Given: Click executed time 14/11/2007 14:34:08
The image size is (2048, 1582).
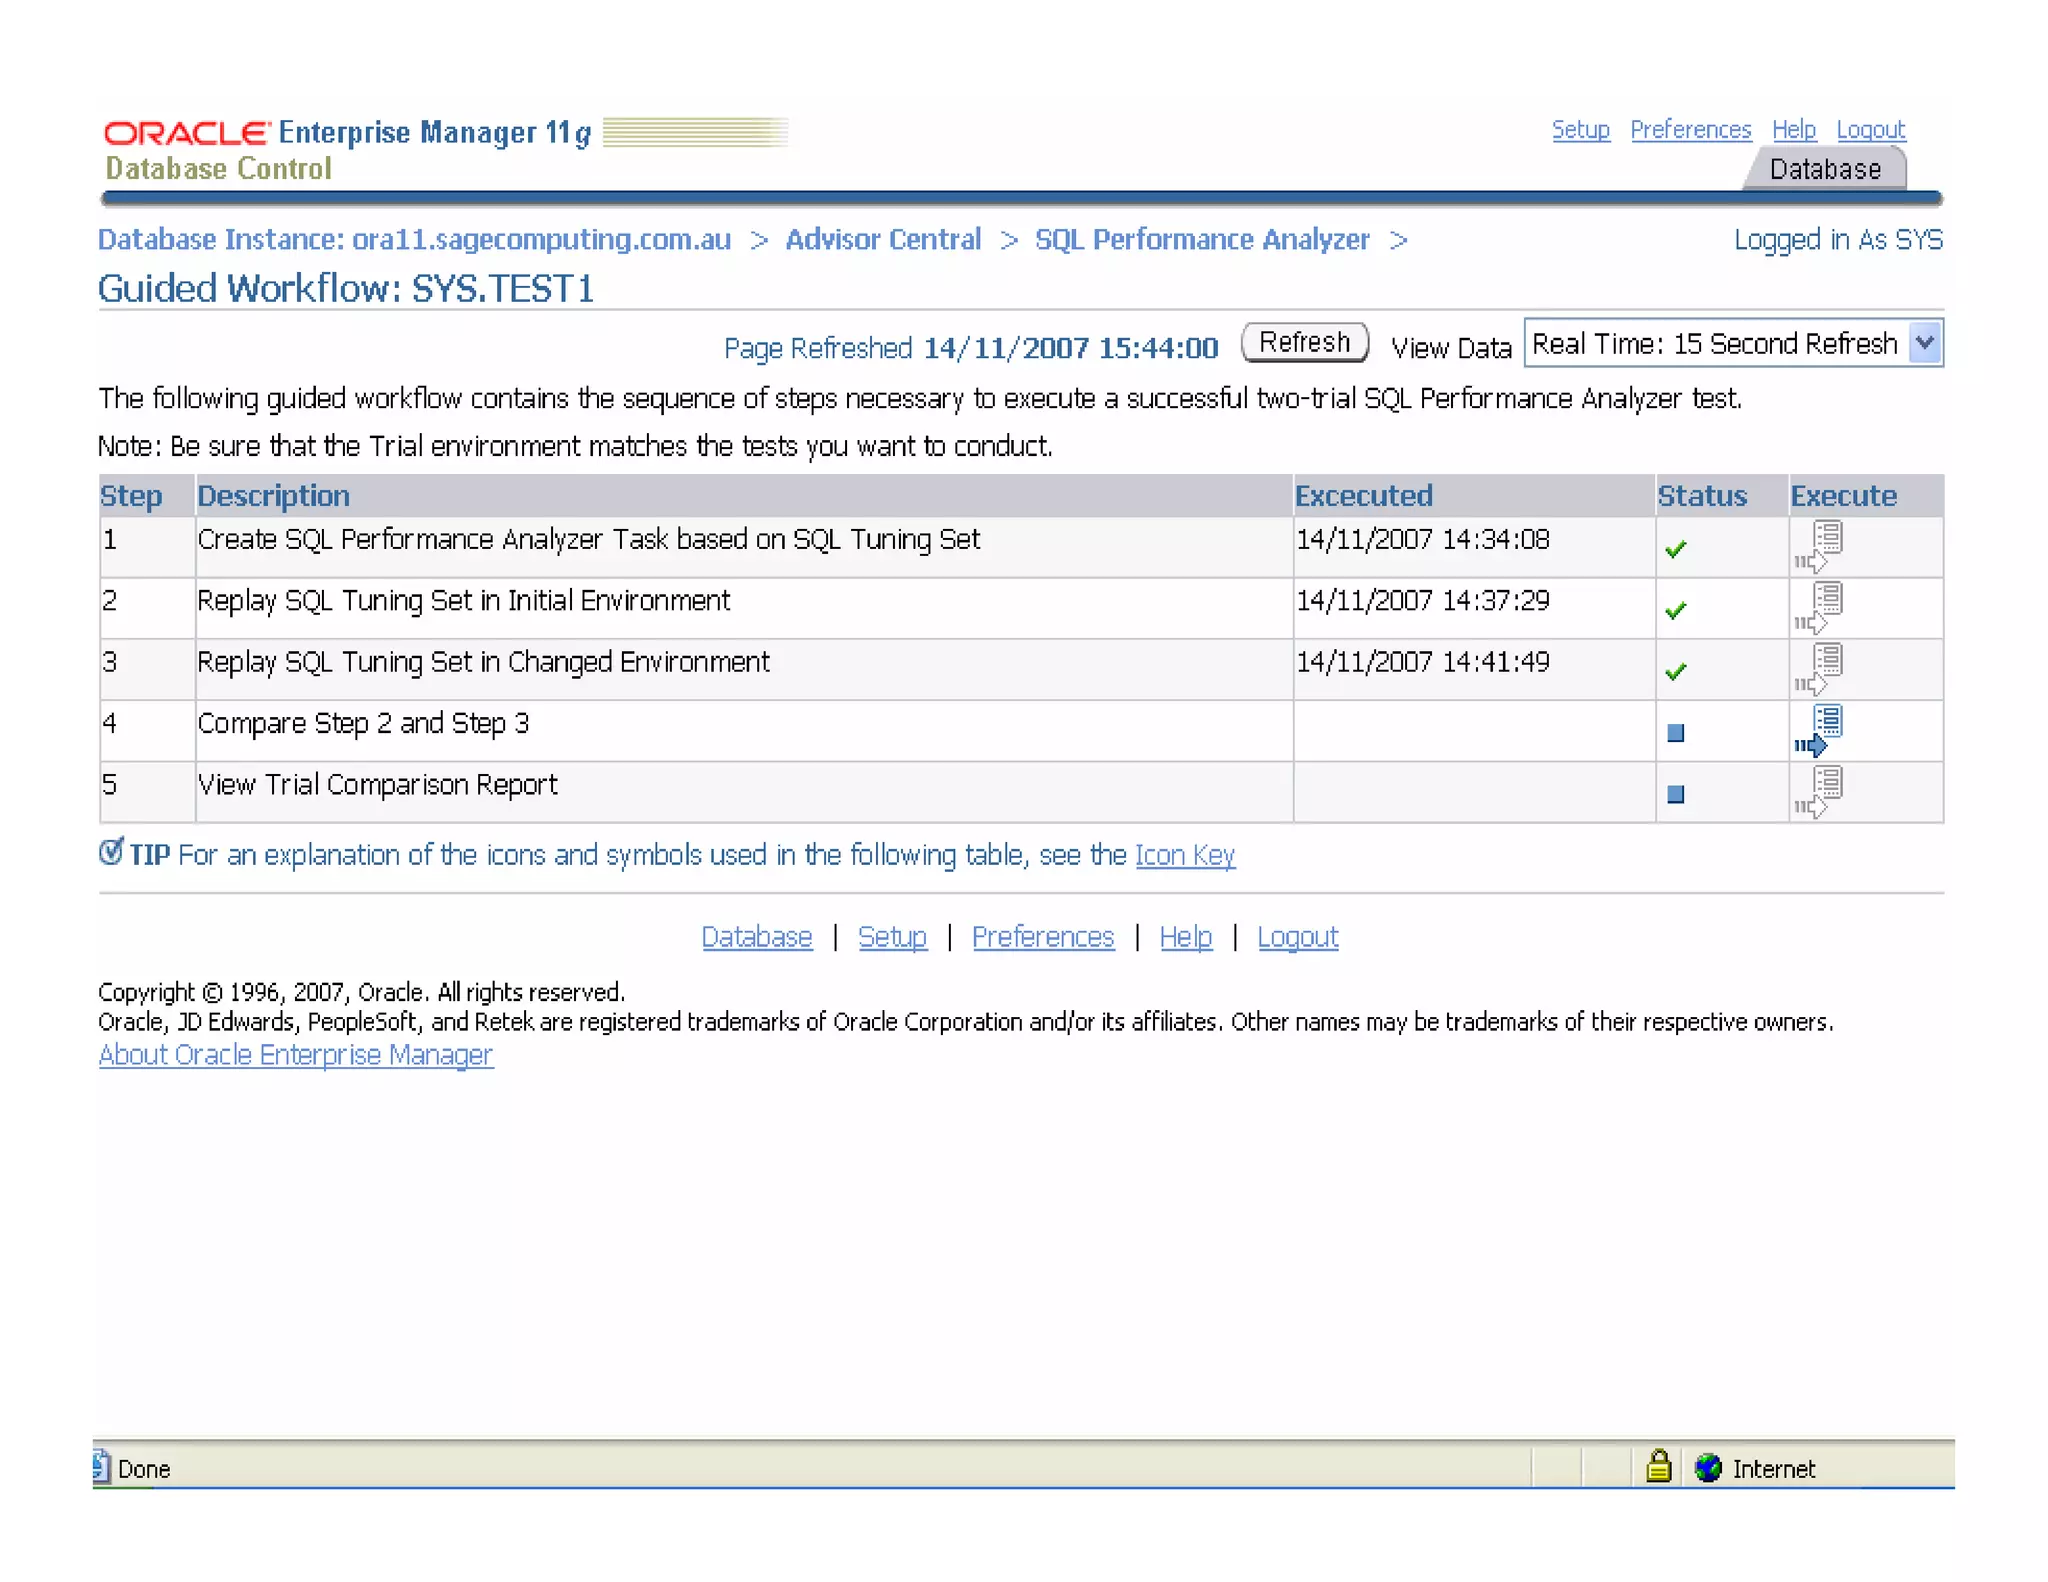Looking at the screenshot, I should (x=1423, y=539).
